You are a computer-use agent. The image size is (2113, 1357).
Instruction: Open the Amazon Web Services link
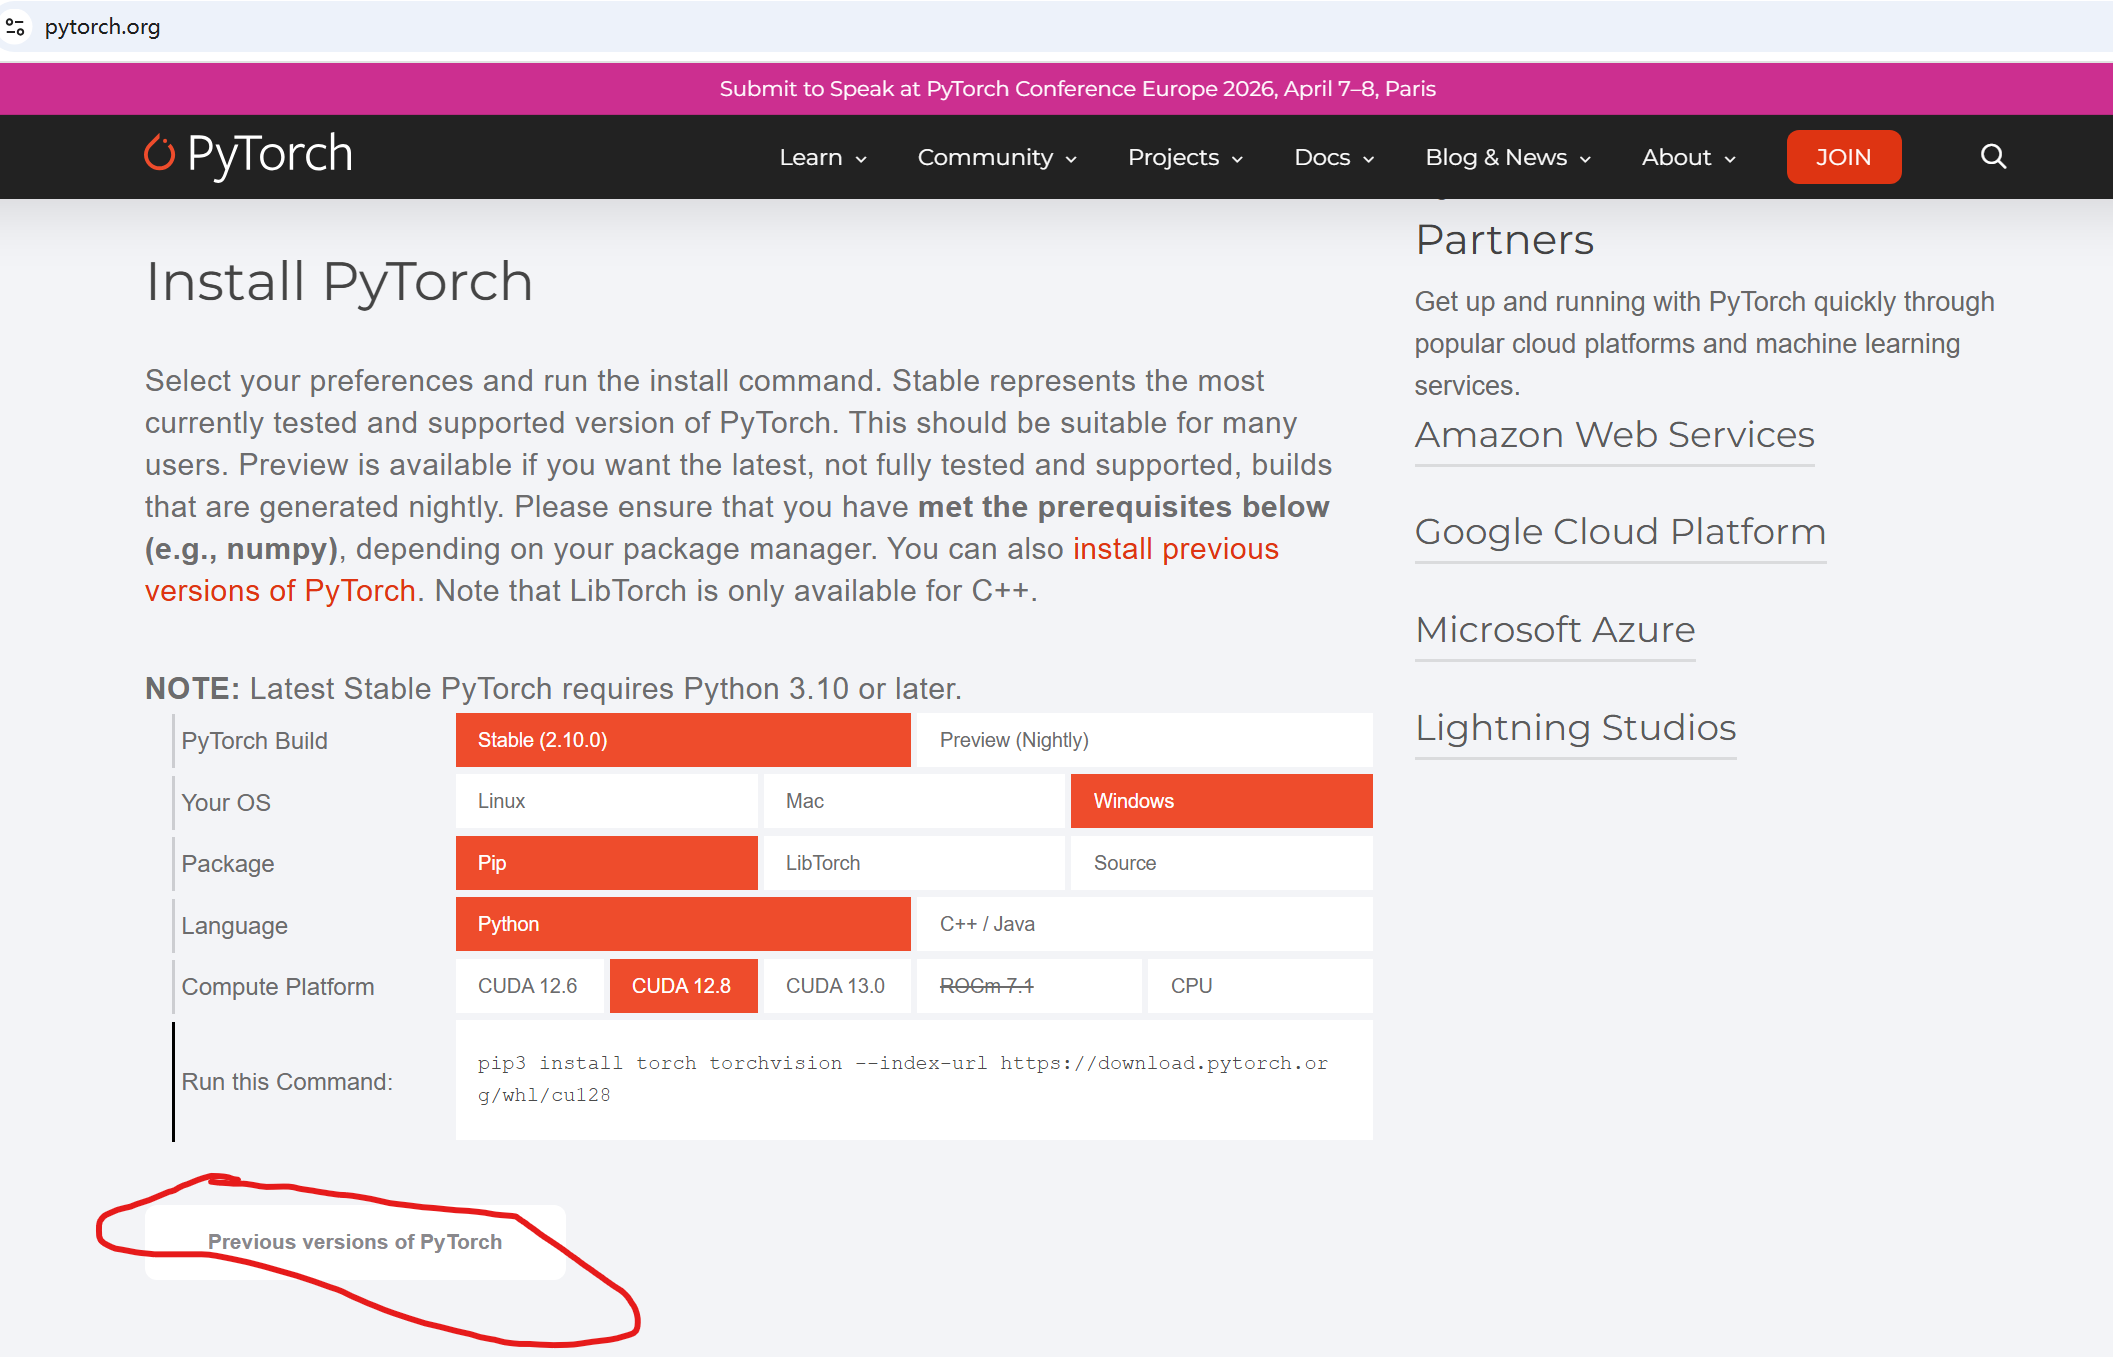1614,435
